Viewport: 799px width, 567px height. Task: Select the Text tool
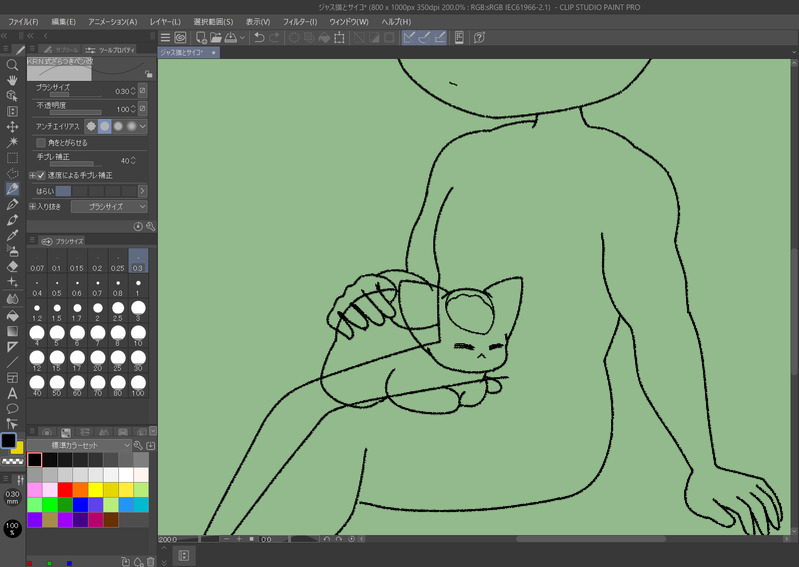[x=12, y=393]
